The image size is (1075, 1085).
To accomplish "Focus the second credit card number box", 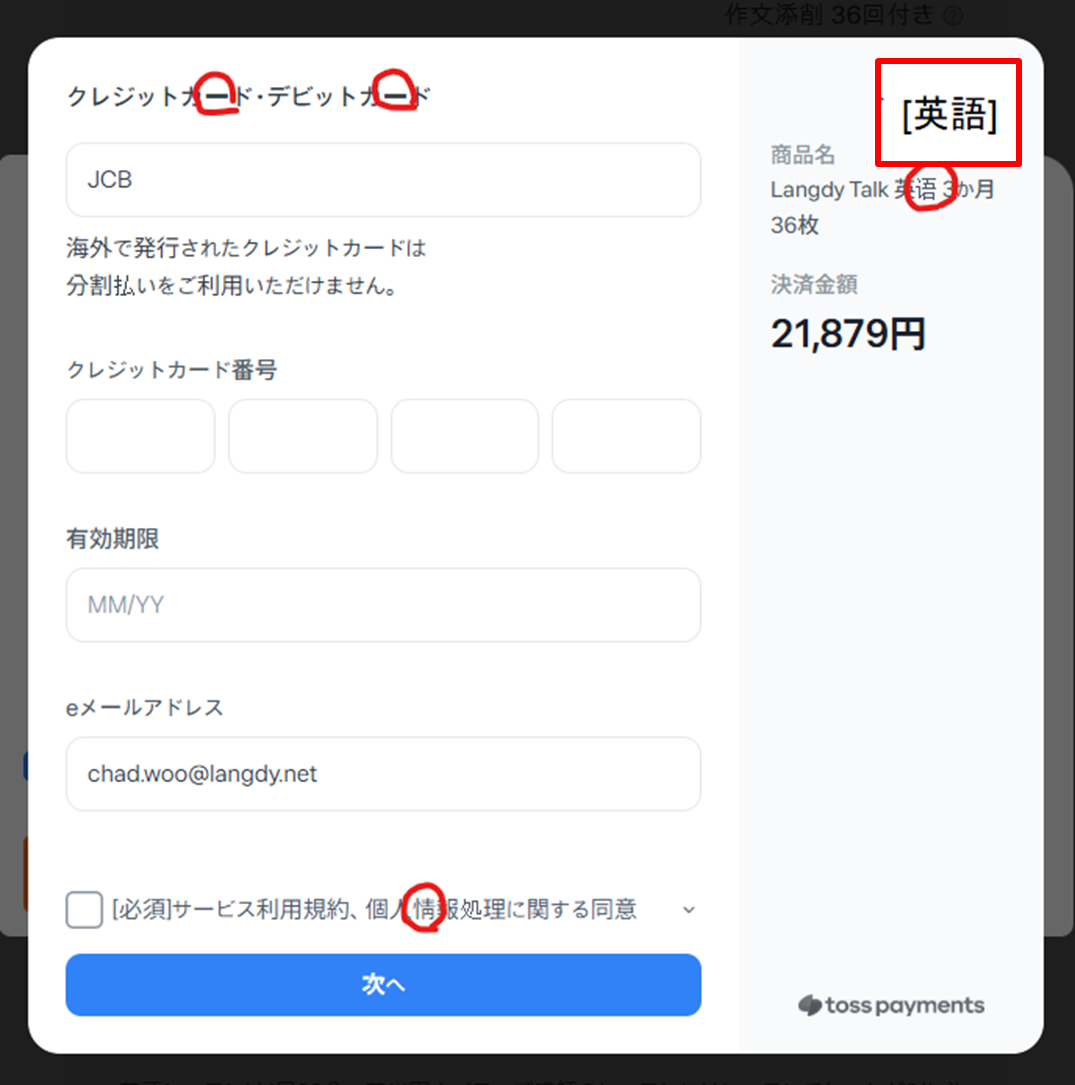I will 303,436.
